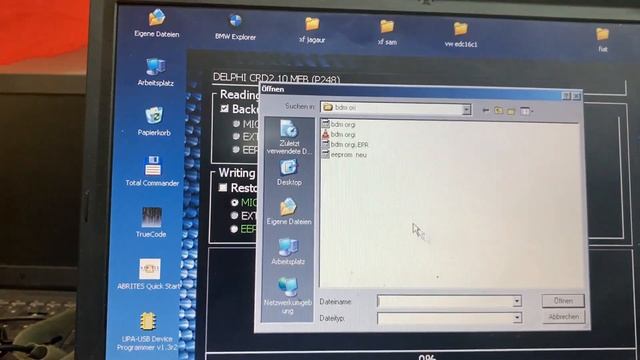Select the eeprom neu file
Screen dimensions: 640x360
pyautogui.click(x=344, y=154)
